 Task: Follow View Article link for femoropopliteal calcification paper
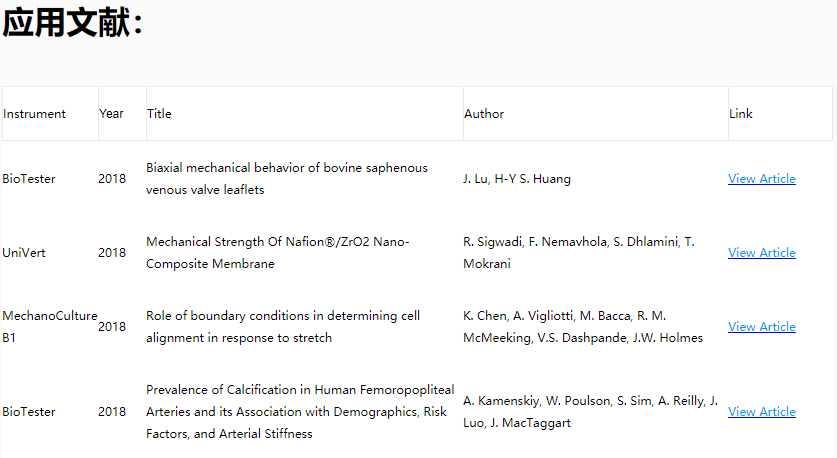(761, 412)
